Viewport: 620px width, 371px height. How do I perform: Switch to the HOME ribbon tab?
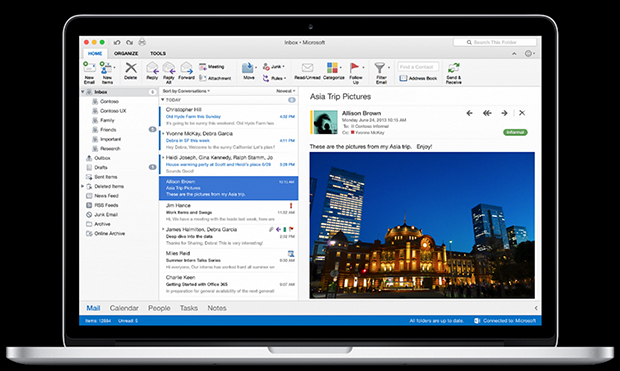95,53
